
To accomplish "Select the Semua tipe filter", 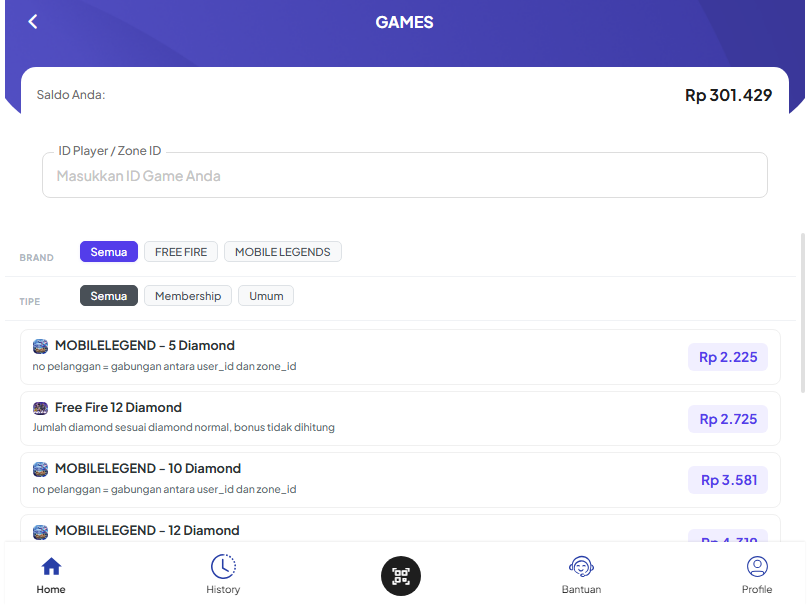I will (x=109, y=296).
